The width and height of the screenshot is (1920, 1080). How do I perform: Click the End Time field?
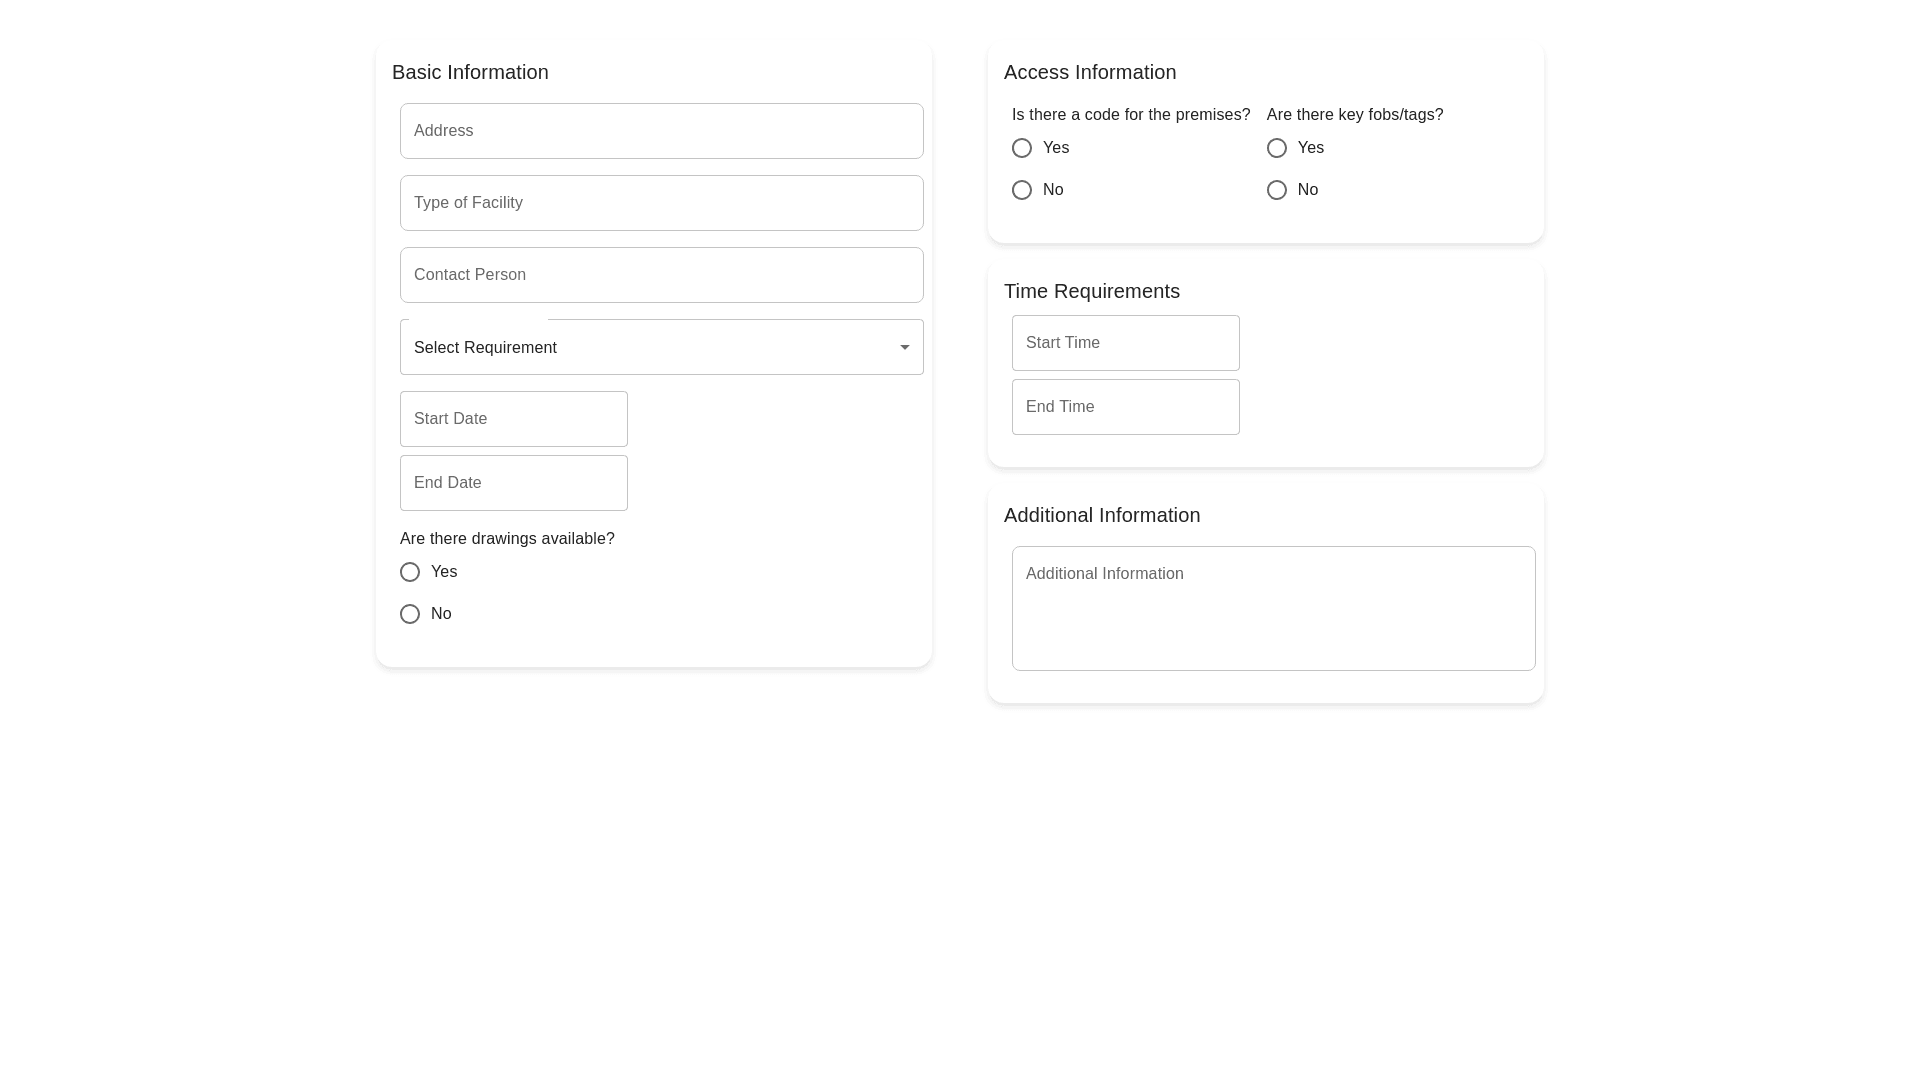point(1125,407)
